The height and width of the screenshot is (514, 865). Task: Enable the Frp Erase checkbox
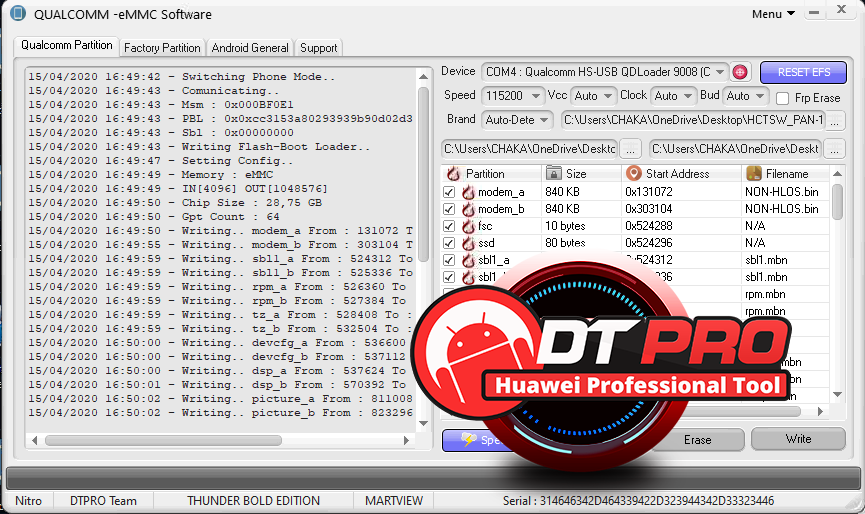click(x=782, y=98)
